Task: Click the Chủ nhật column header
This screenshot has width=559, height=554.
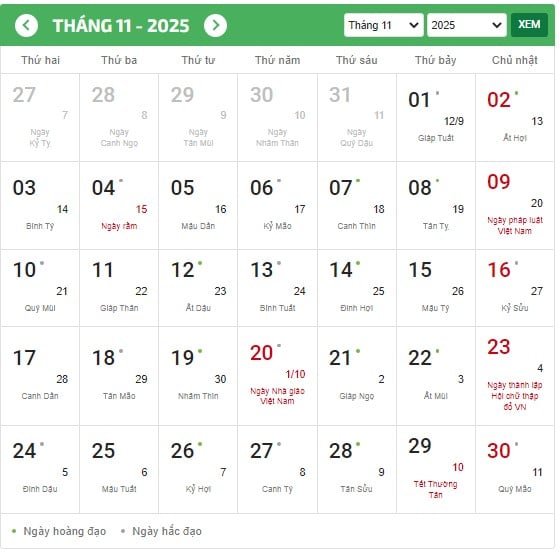Action: point(515,60)
